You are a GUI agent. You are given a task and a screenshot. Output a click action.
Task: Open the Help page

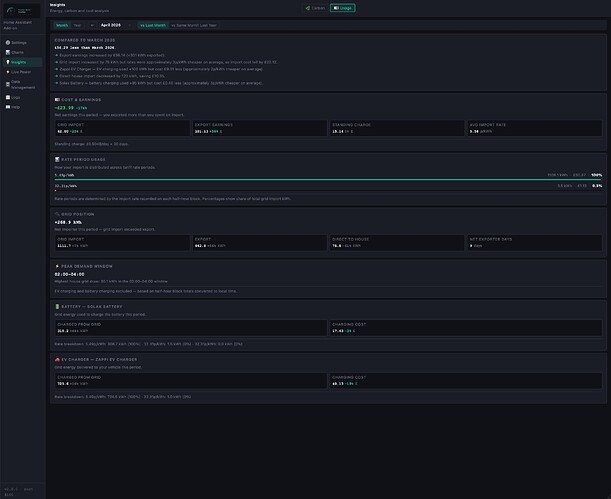click(x=23, y=107)
